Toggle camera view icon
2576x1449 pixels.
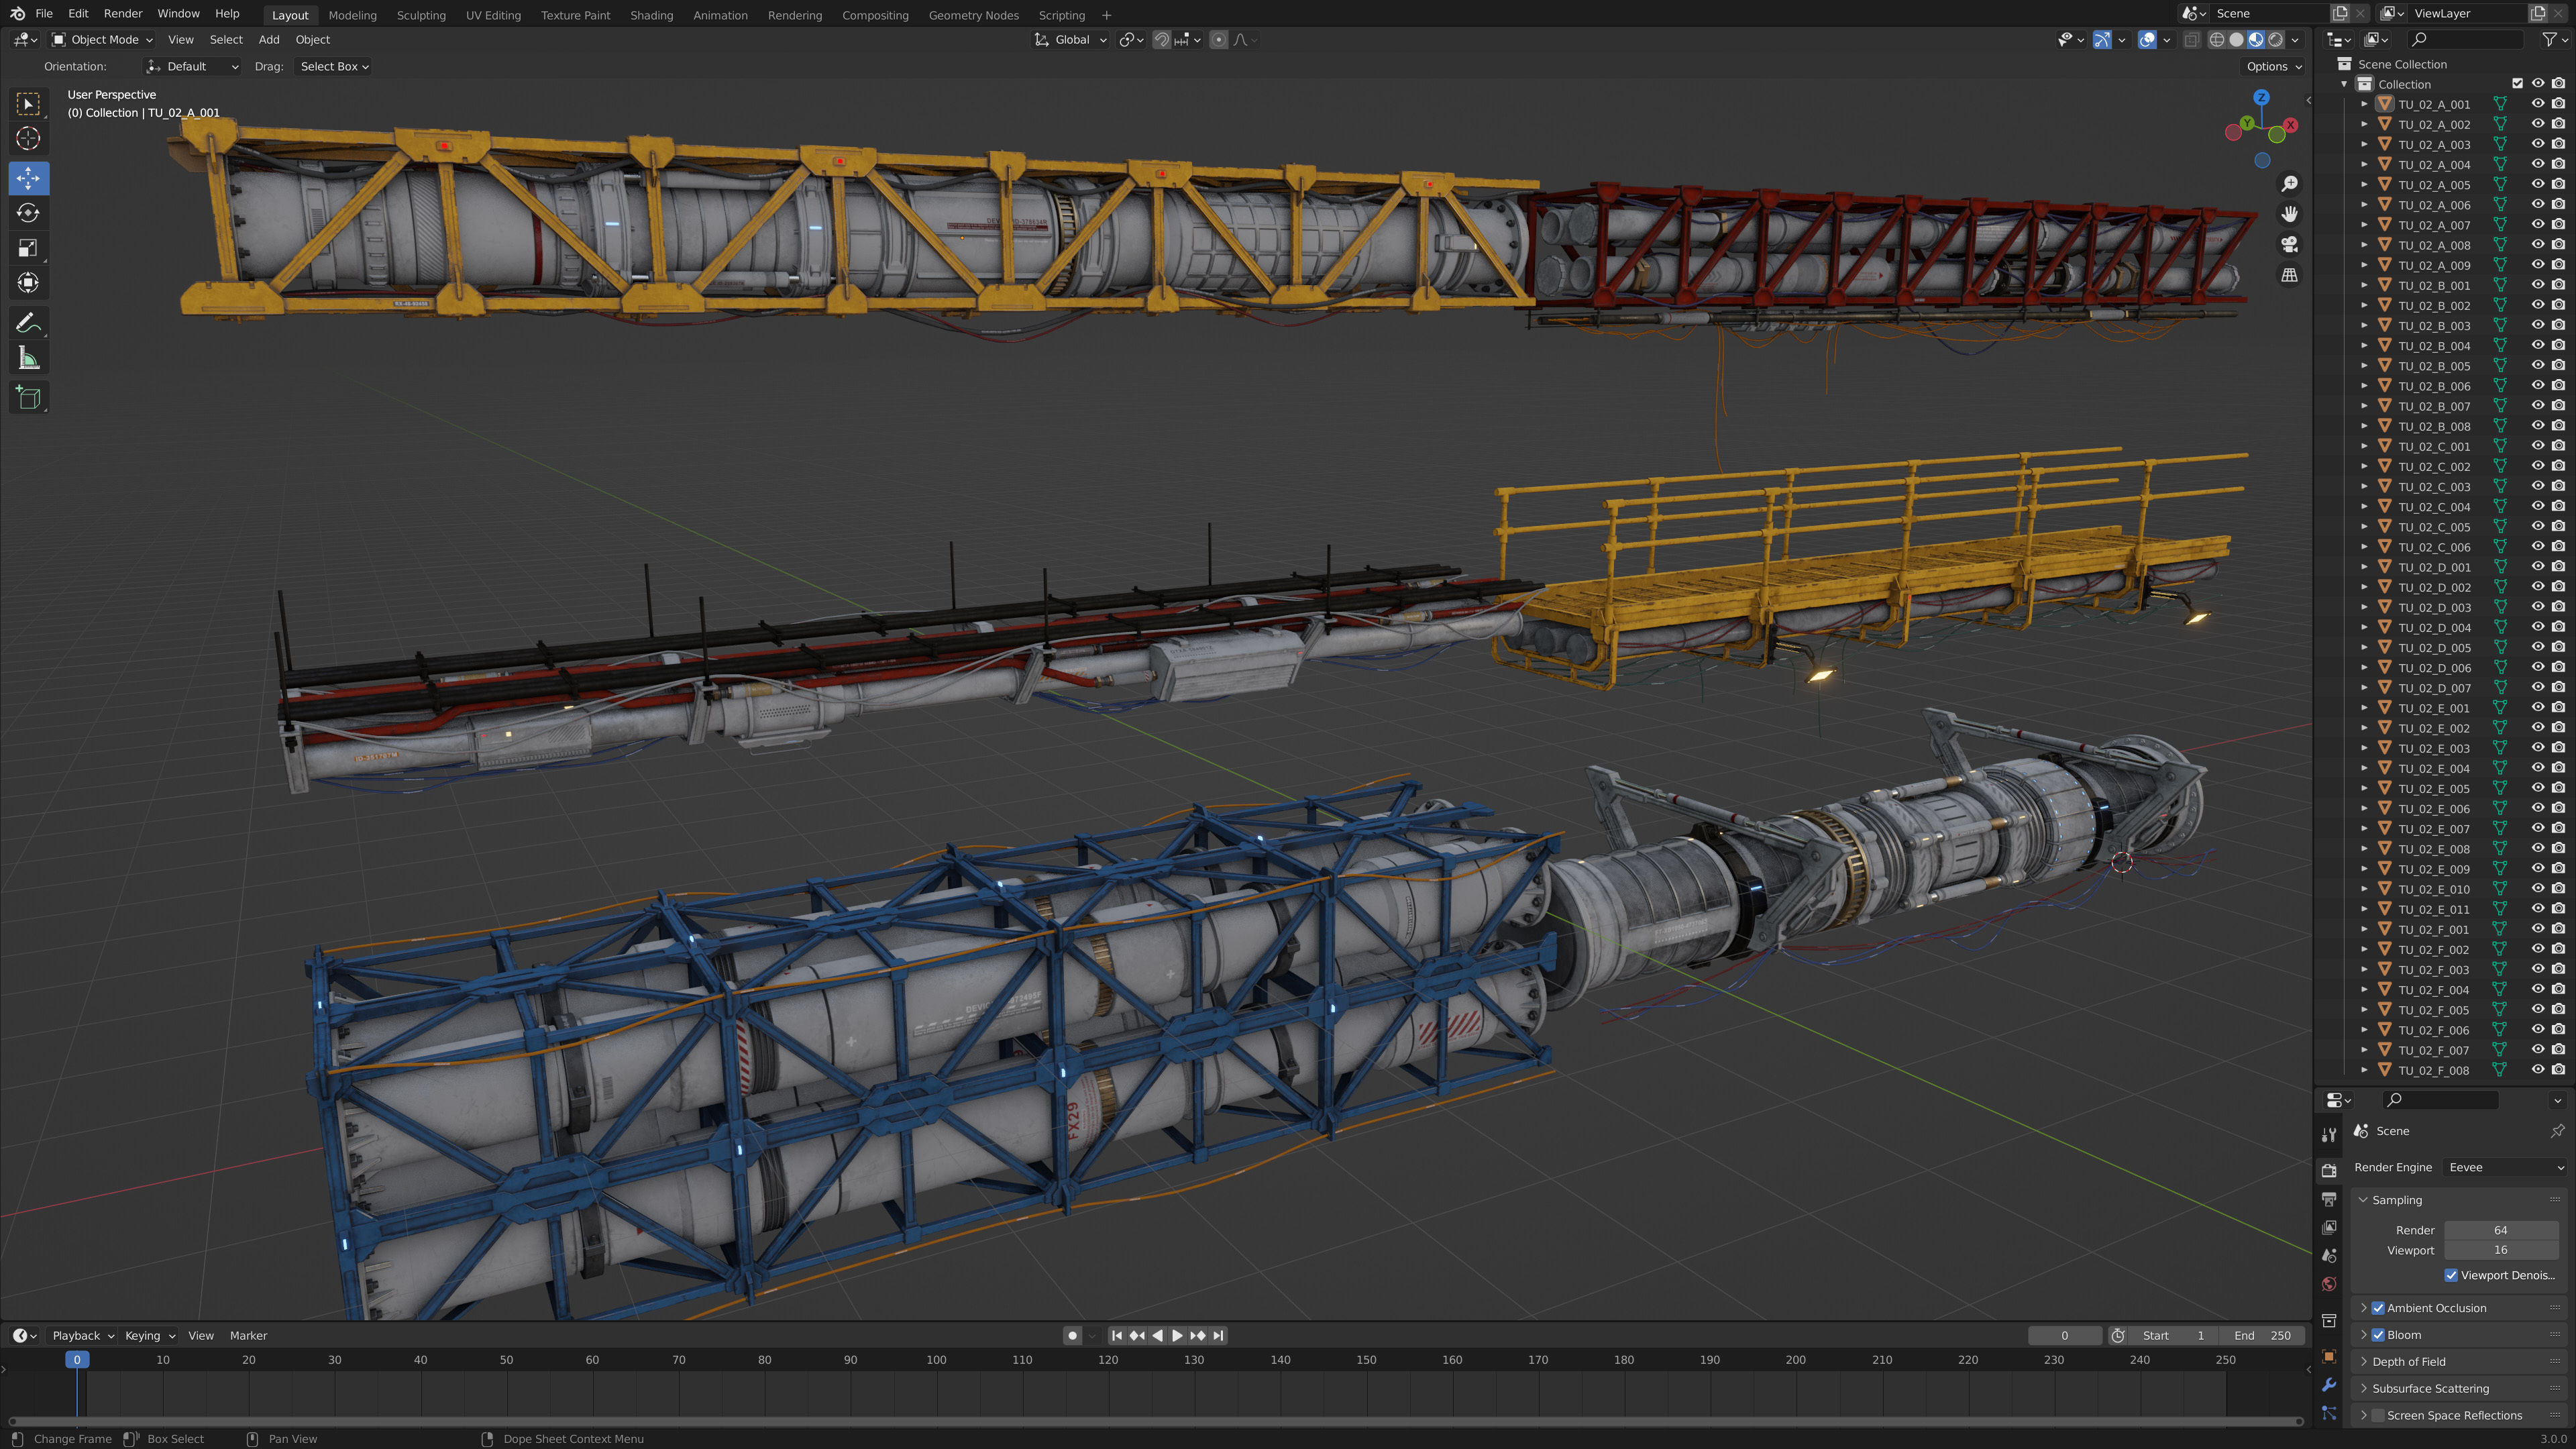(x=2289, y=244)
